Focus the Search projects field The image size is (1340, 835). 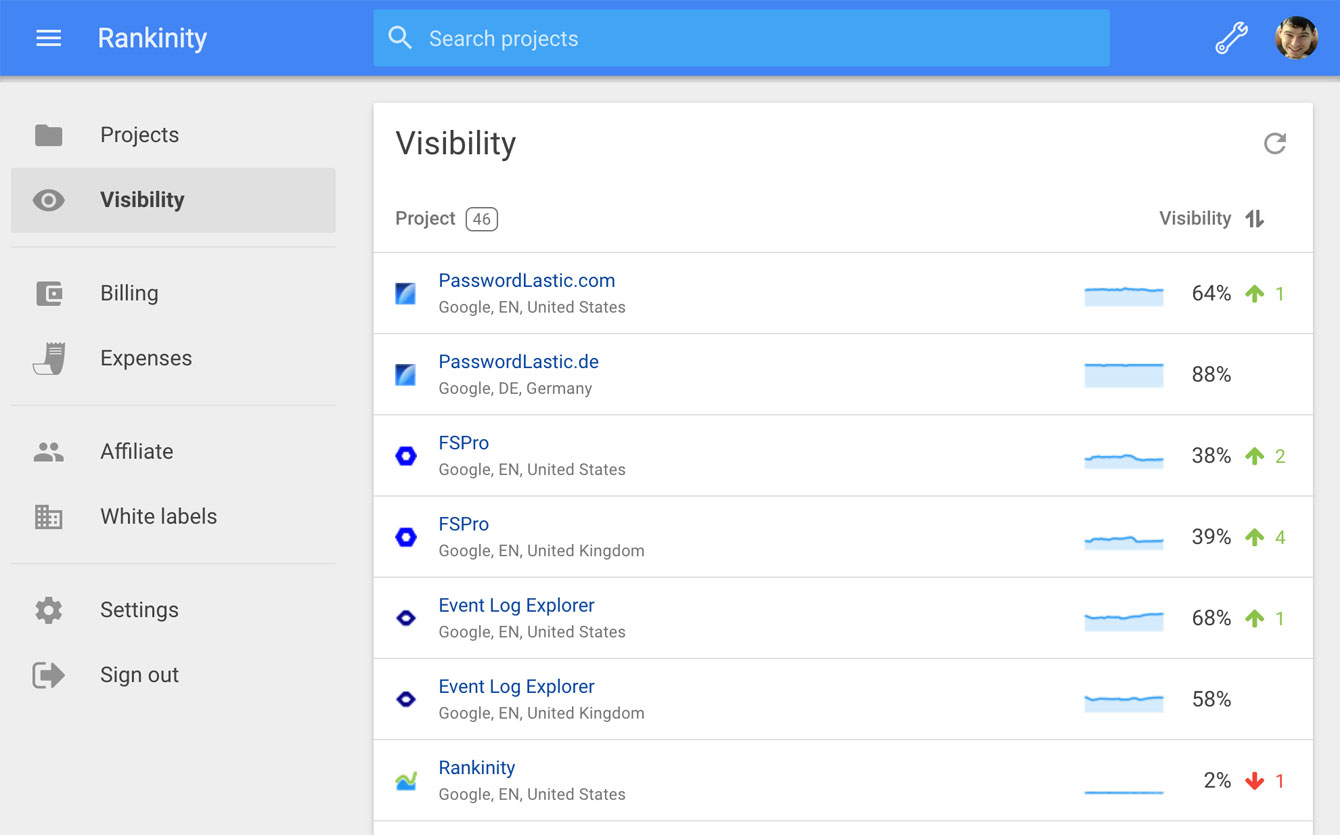click(741, 38)
